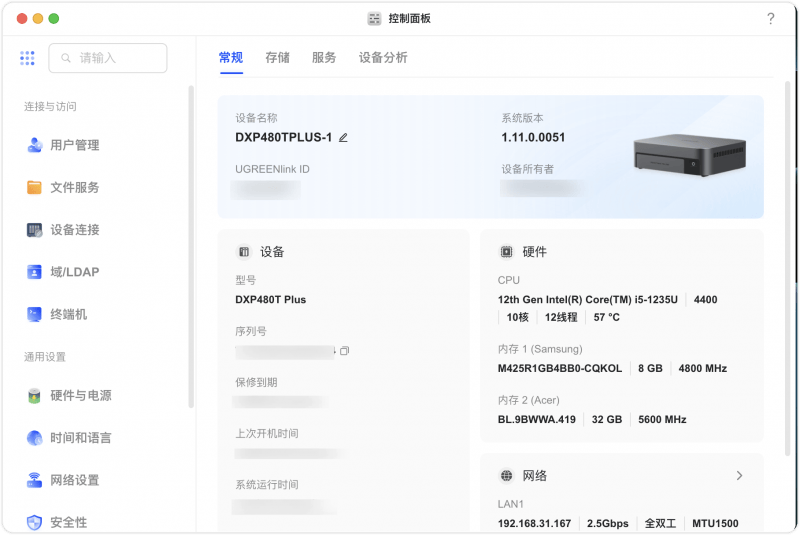Open 硬件与电源 settings label
Image resolution: width=800 pixels, height=535 pixels.
(81, 396)
